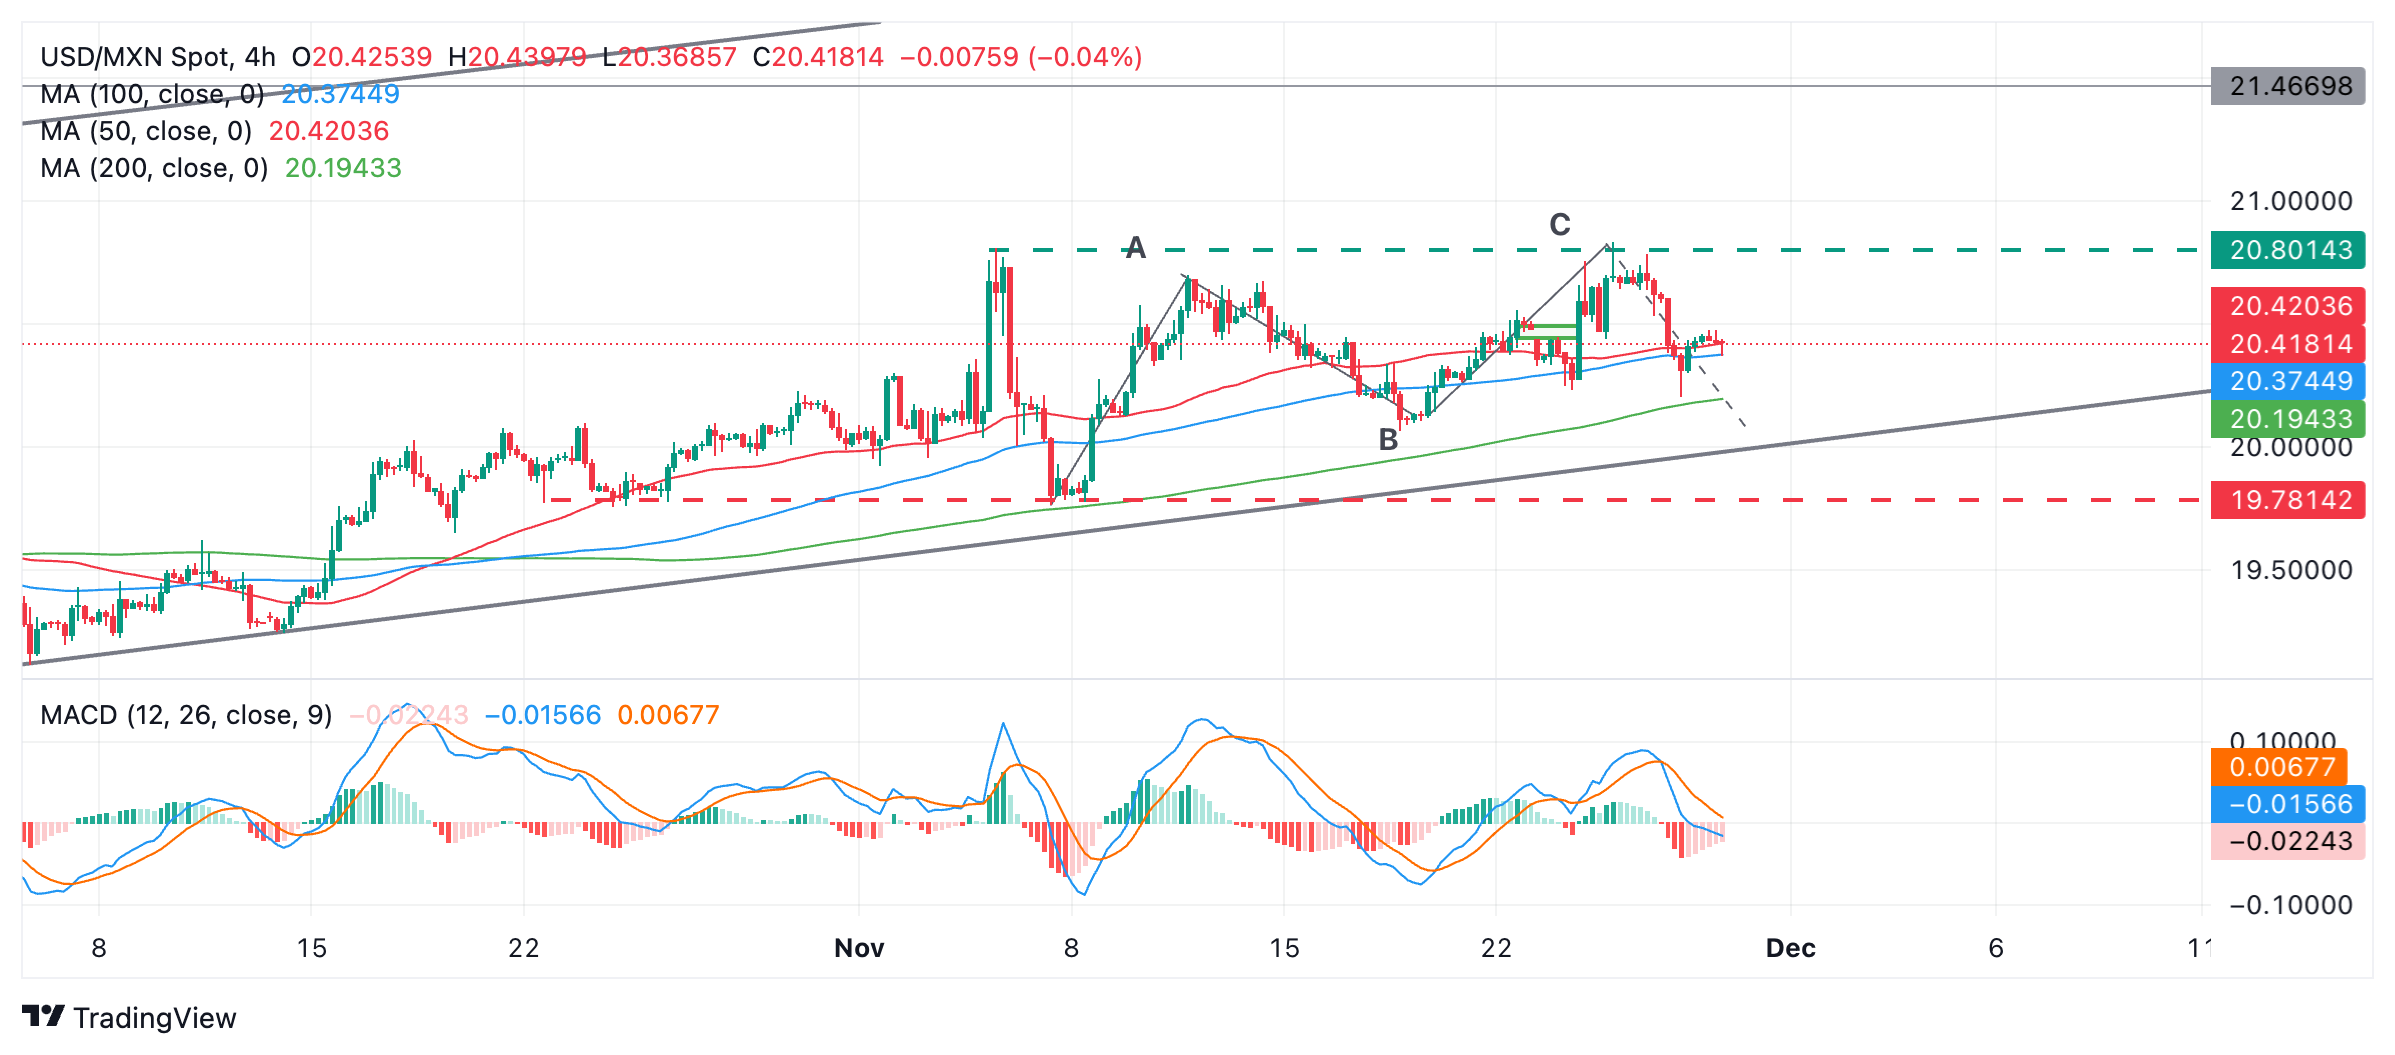Click the 21.00000 price axis tick

pos(2290,201)
